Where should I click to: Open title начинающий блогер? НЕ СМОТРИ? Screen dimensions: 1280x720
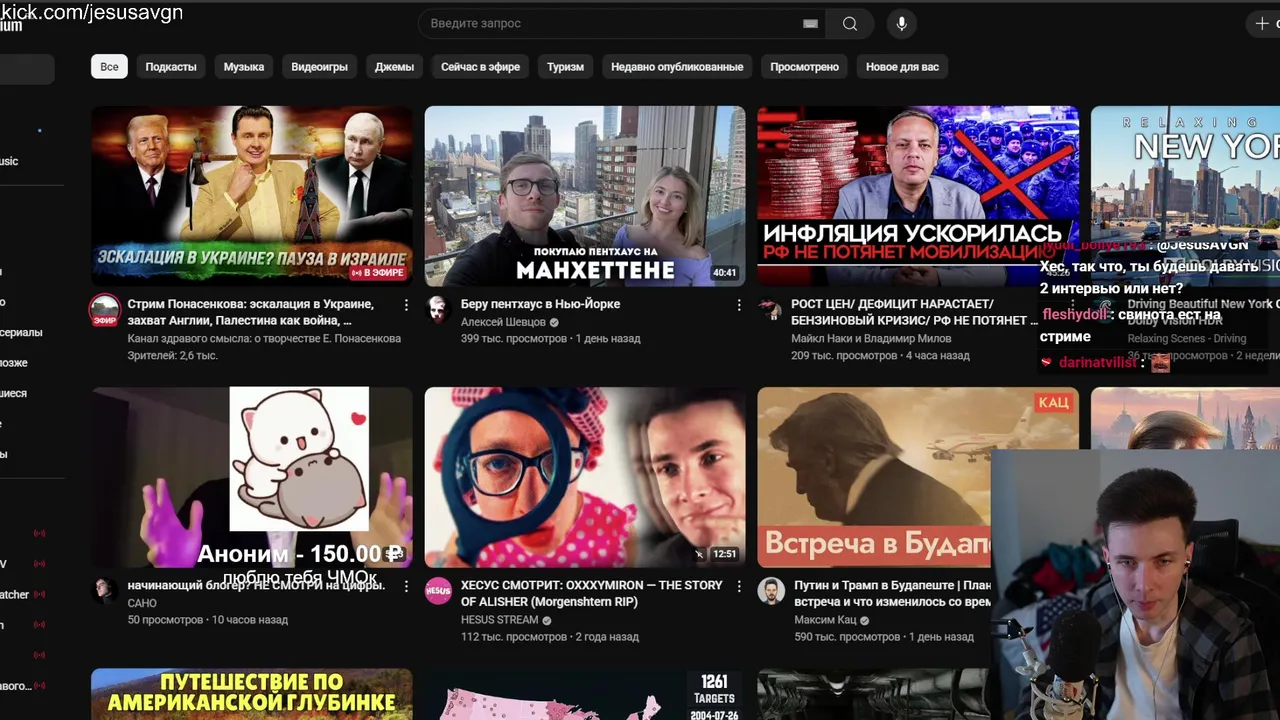click(256, 585)
